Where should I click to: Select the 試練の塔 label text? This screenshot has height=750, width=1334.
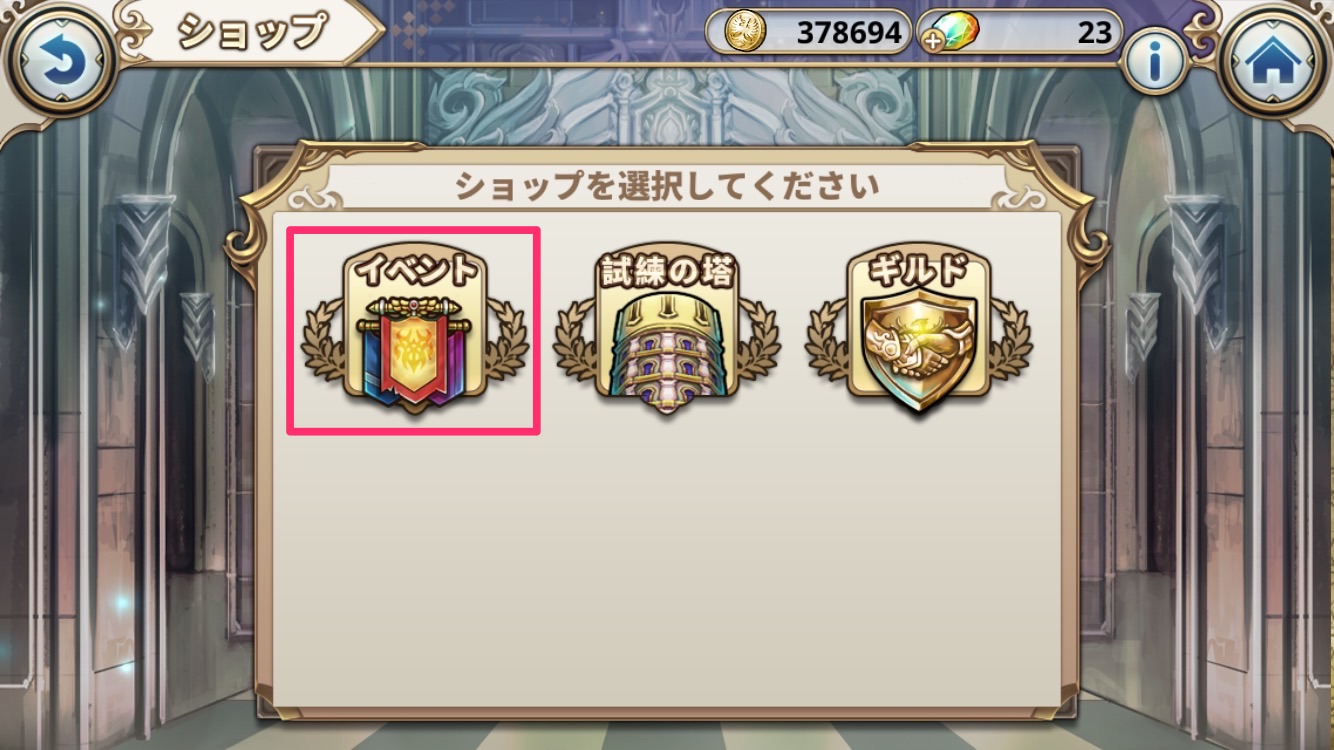tap(667, 271)
